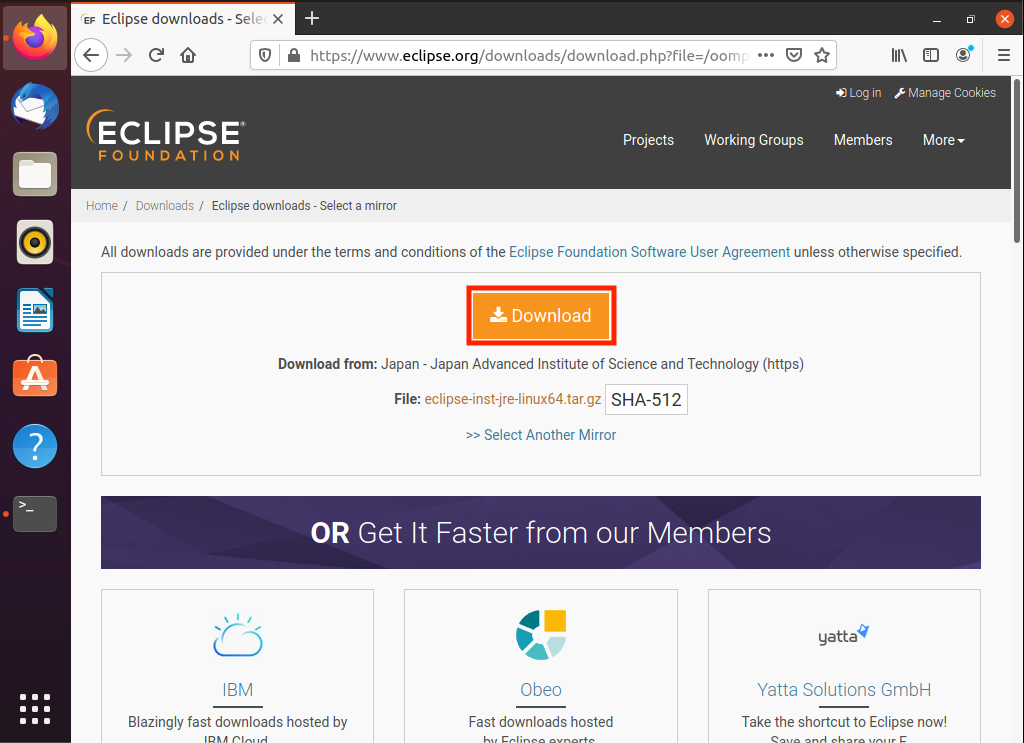1024x743 pixels.
Task: Click Manage Cookies link
Action: pyautogui.click(x=945, y=93)
